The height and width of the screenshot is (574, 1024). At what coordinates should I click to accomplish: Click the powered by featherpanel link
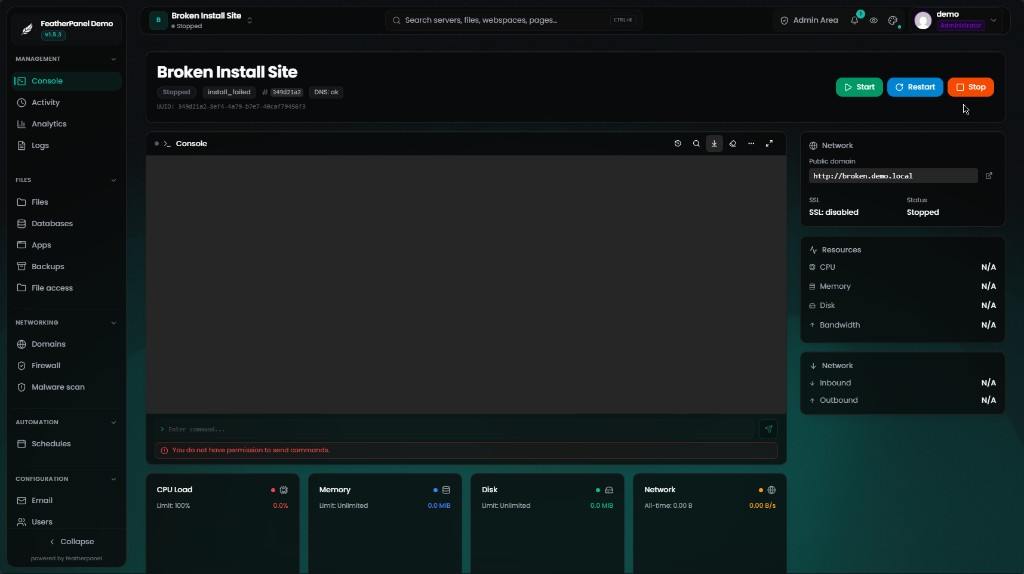tap(67, 558)
